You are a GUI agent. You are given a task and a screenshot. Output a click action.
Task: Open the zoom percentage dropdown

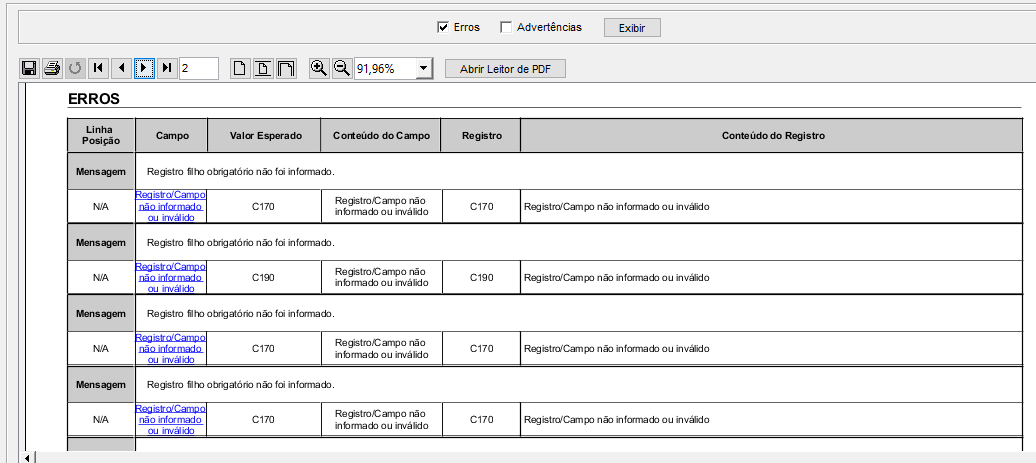coord(423,68)
